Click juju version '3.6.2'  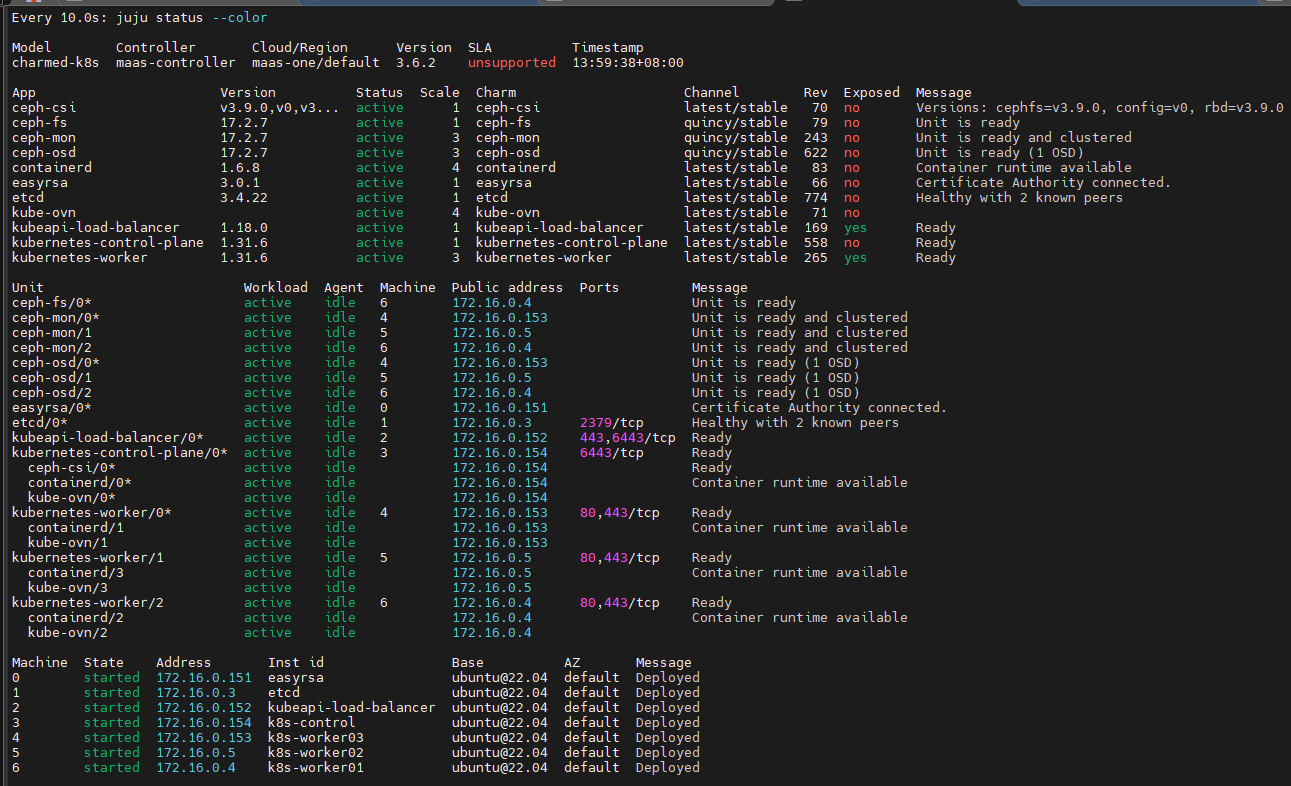(415, 63)
